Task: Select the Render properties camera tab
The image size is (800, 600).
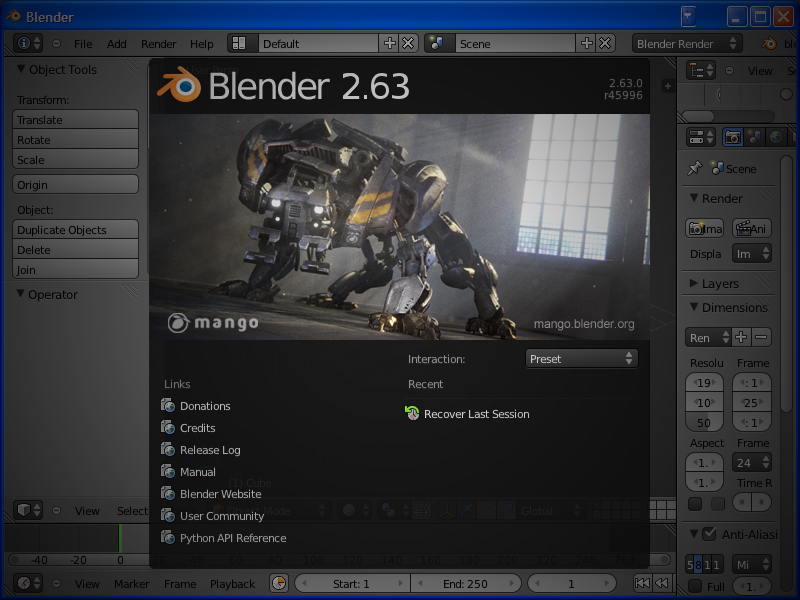Action: (x=733, y=137)
